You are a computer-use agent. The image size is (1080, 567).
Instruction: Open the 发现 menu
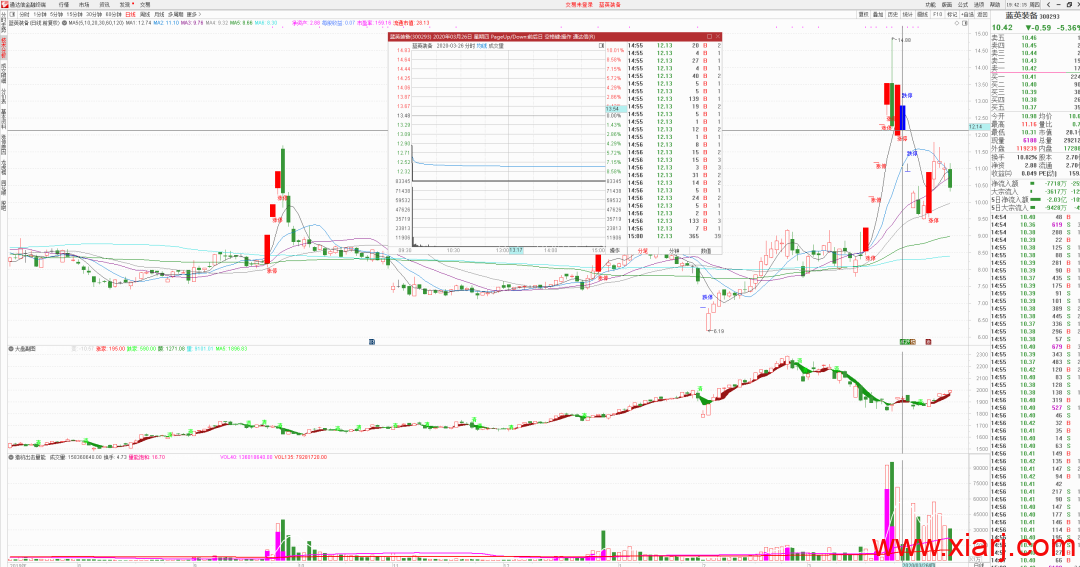(x=125, y=4)
